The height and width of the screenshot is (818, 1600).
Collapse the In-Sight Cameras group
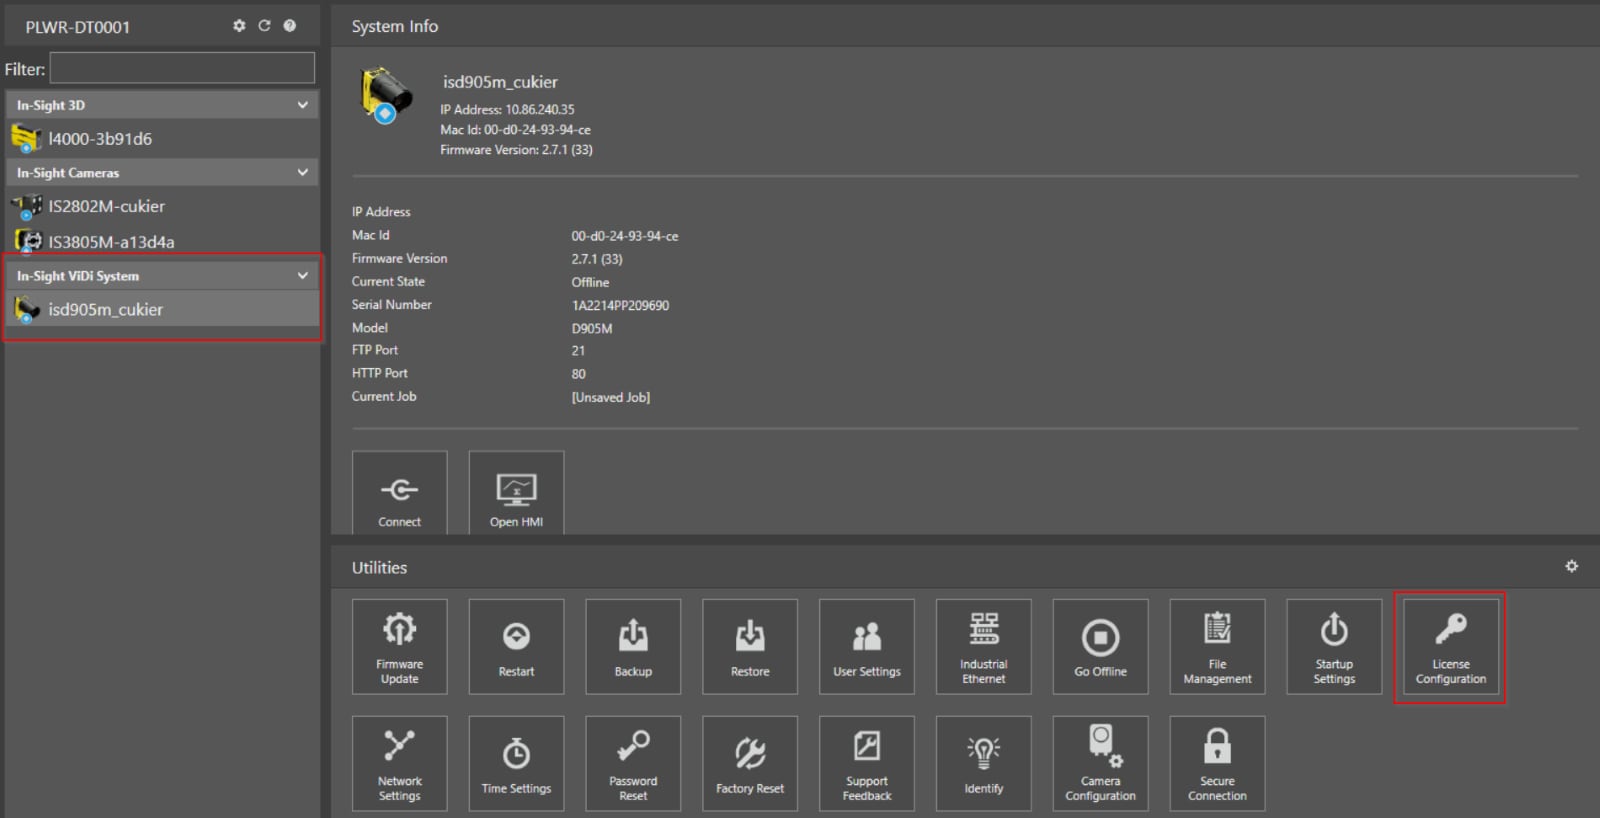coord(302,173)
